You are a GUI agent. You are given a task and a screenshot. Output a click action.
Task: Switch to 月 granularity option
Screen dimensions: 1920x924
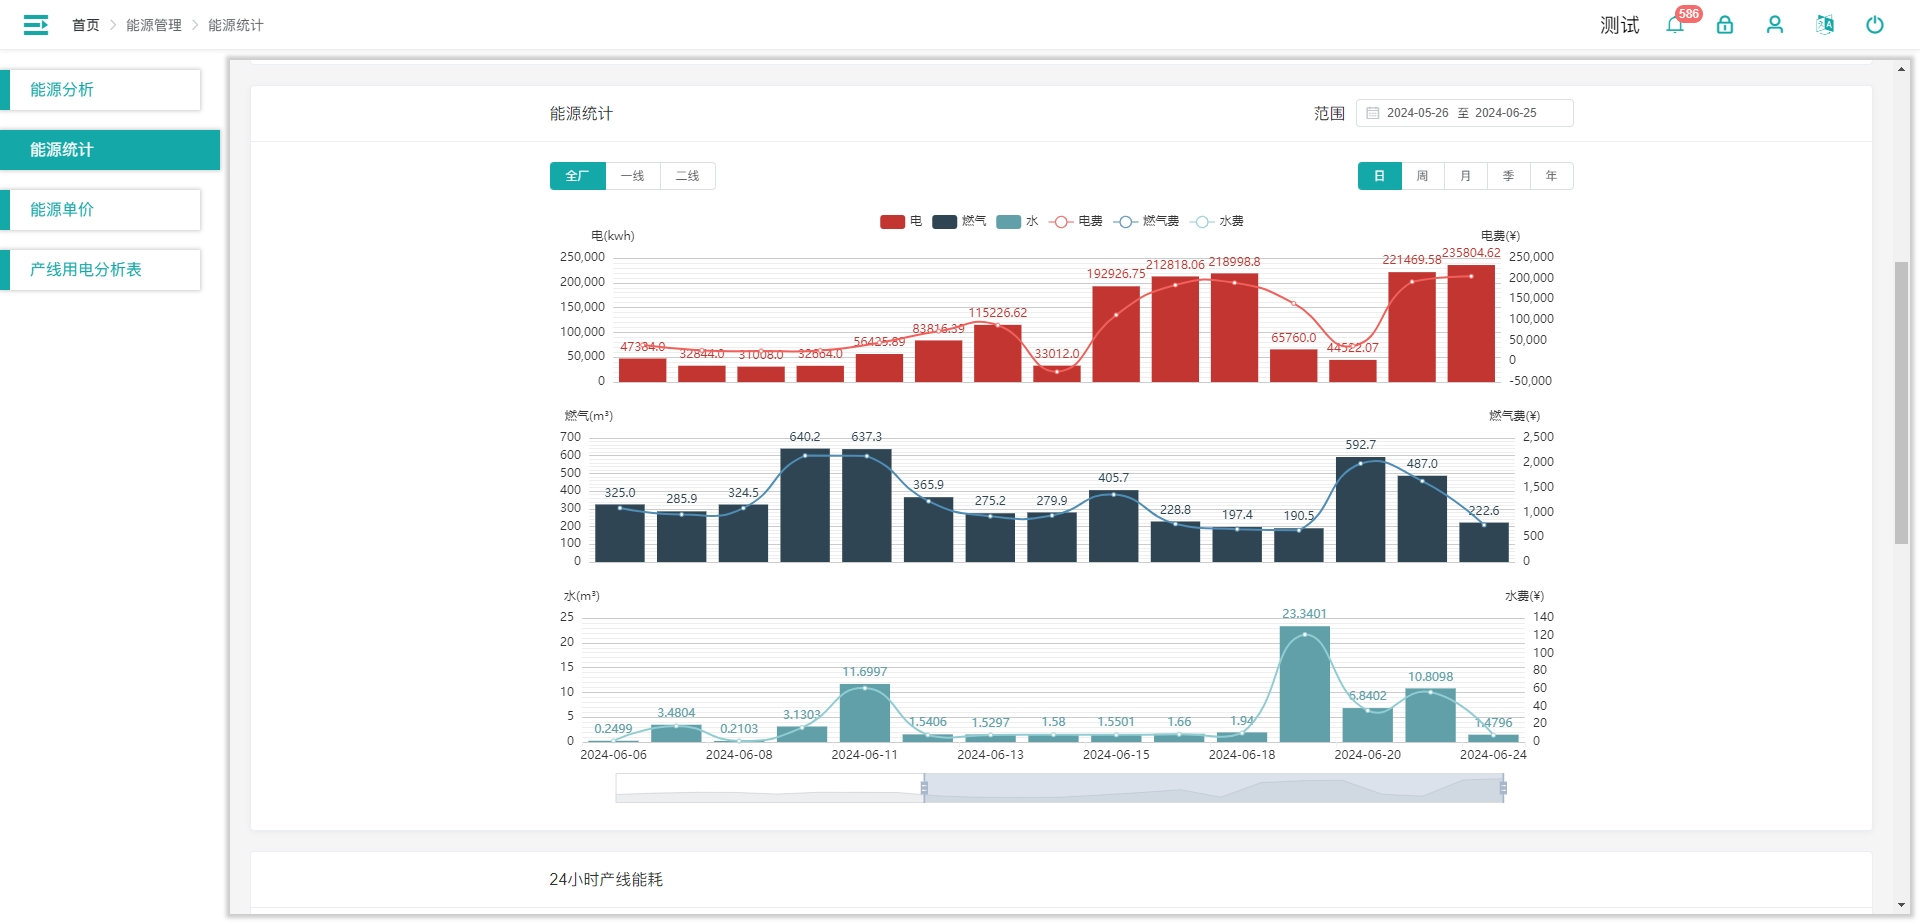[x=1465, y=176]
